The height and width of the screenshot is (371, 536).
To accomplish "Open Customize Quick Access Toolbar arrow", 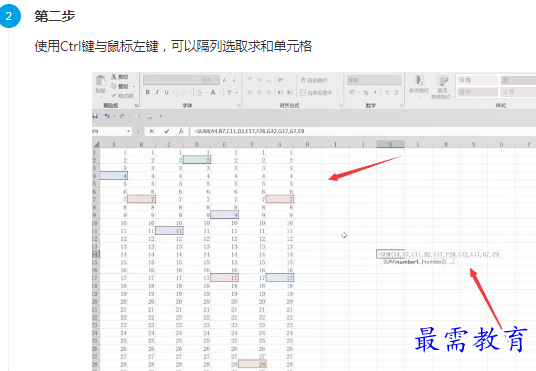I will tap(161, 117).
